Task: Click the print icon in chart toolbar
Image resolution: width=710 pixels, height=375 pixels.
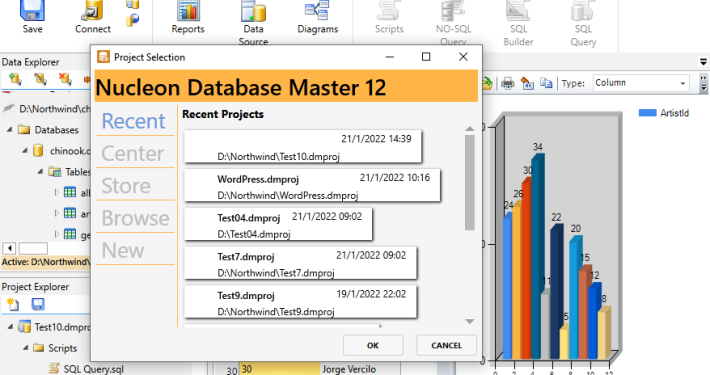Action: pyautogui.click(x=508, y=83)
